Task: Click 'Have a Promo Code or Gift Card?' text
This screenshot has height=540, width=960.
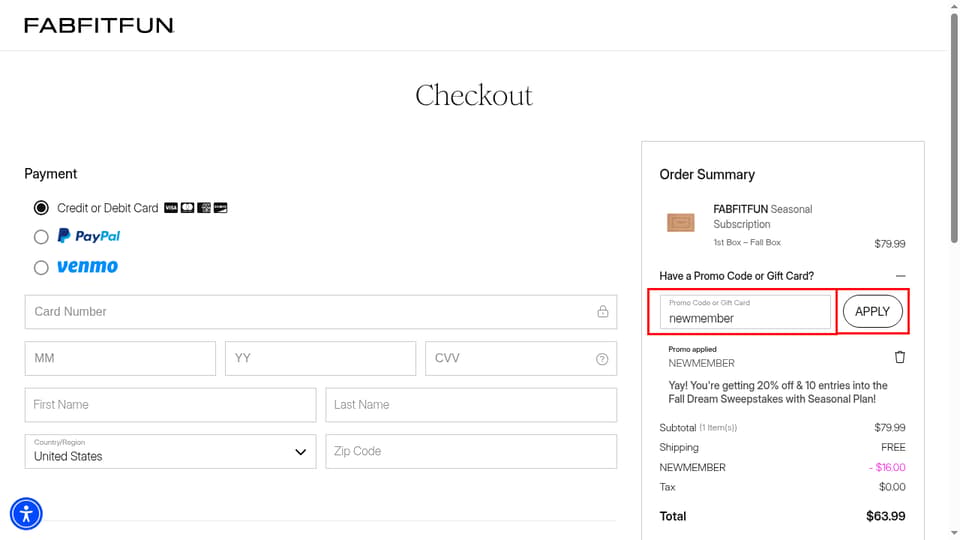Action: pyautogui.click(x=737, y=276)
